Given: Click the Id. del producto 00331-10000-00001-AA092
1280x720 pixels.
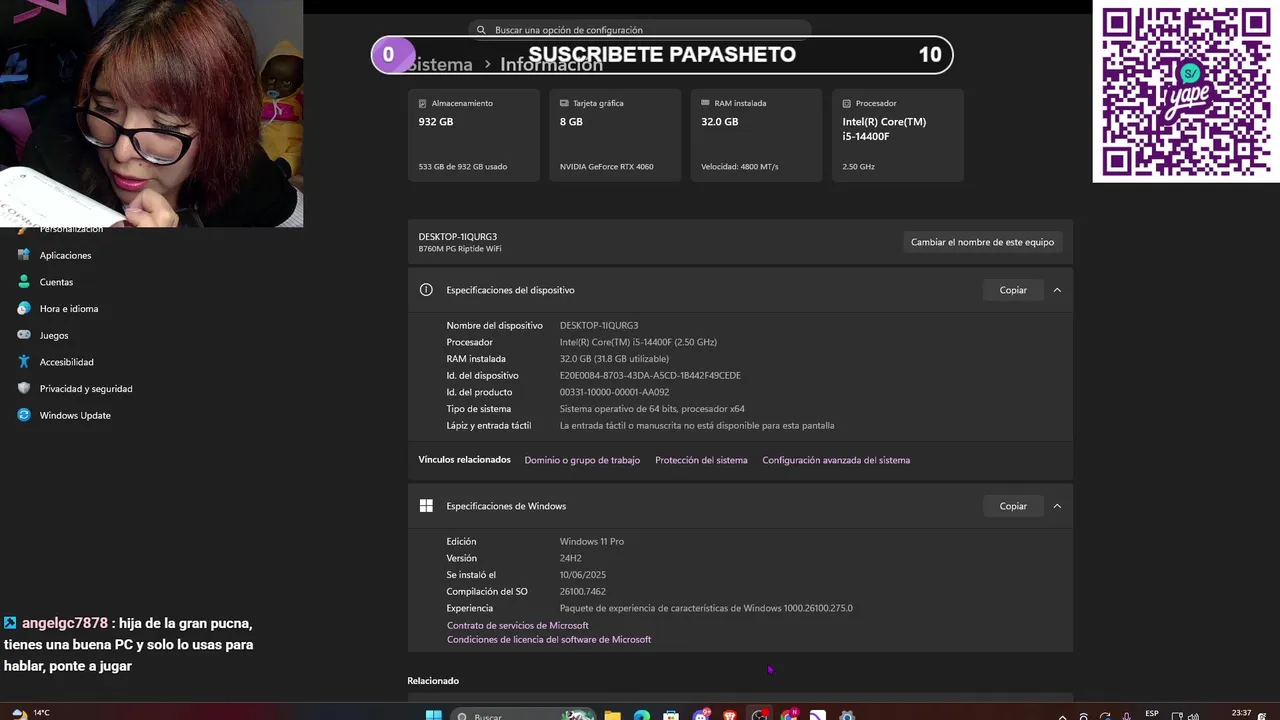Looking at the screenshot, I should pyautogui.click(x=614, y=392).
